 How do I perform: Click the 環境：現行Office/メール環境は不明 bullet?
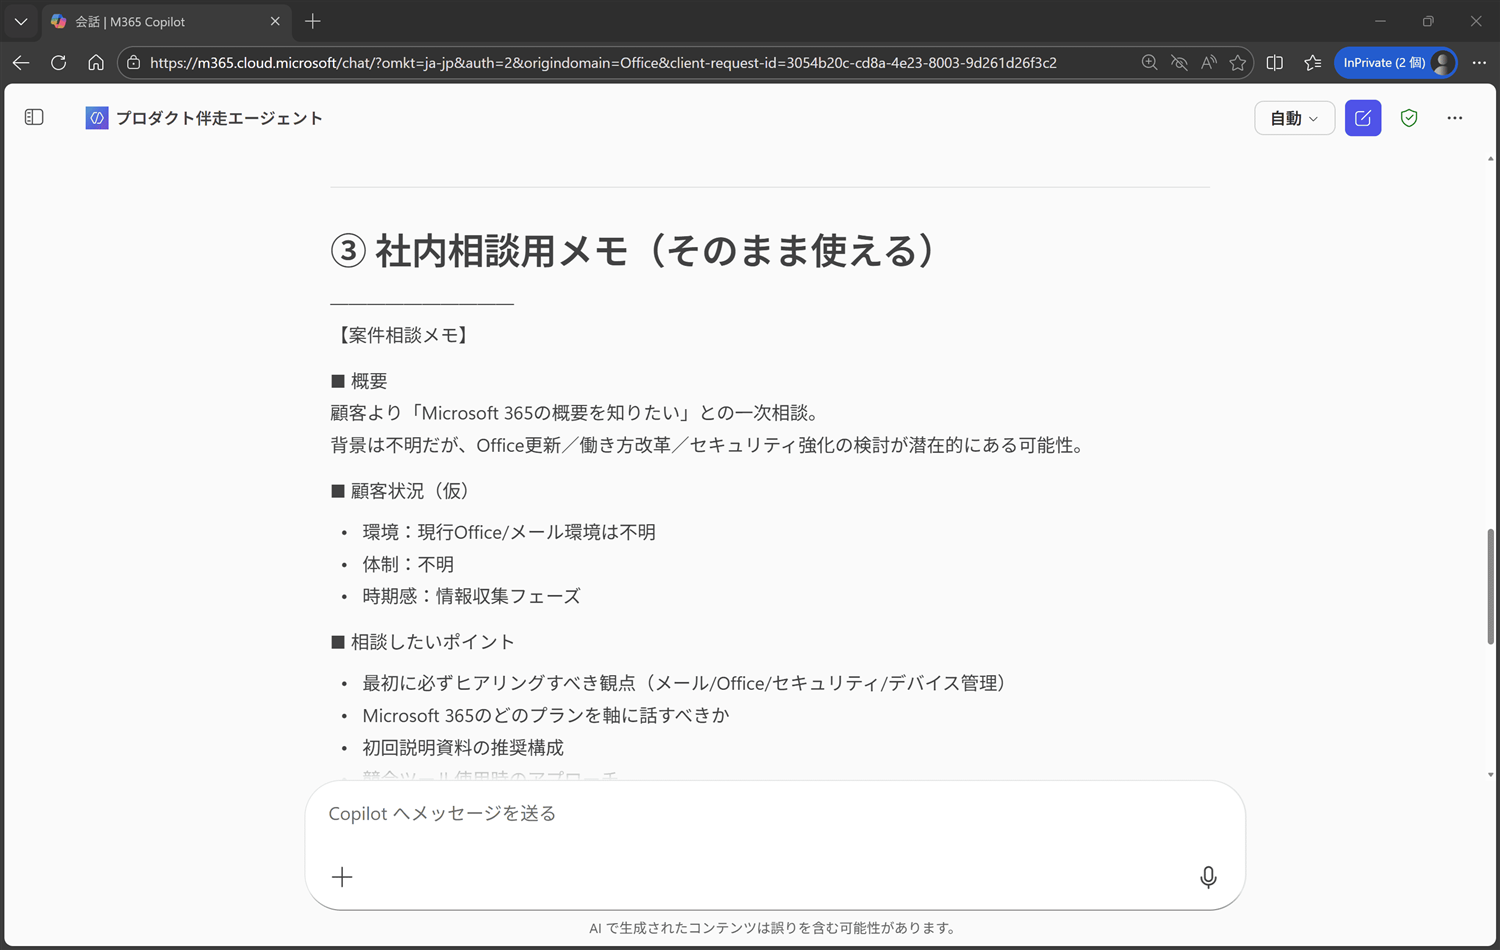(x=509, y=532)
